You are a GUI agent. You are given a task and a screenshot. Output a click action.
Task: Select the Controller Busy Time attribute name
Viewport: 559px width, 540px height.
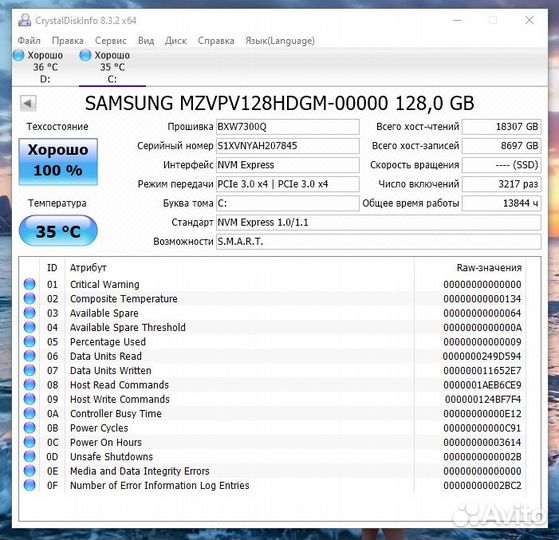coord(116,413)
